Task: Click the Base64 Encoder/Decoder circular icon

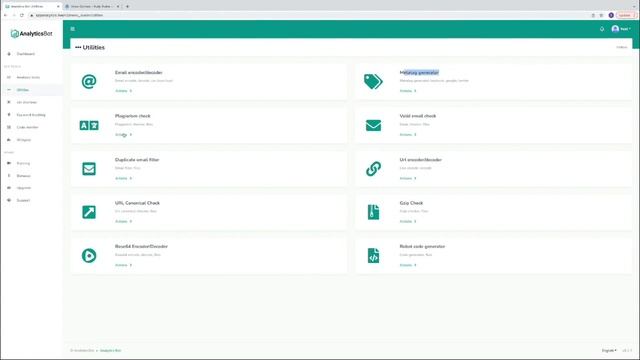Action: (x=89, y=256)
